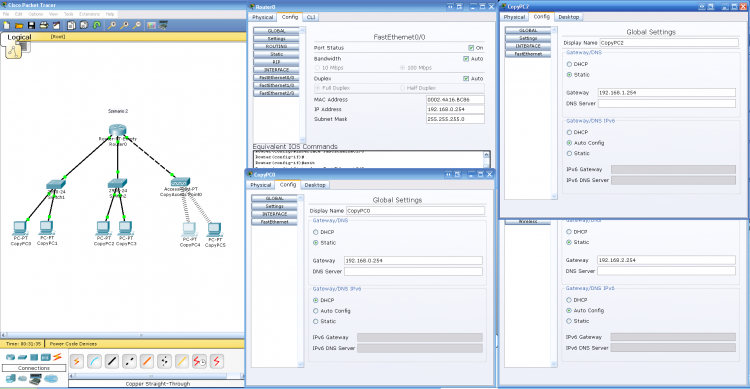The height and width of the screenshot is (389, 750).
Task: Uncheck the Bandwidth Auto checkbox
Action: point(466,59)
